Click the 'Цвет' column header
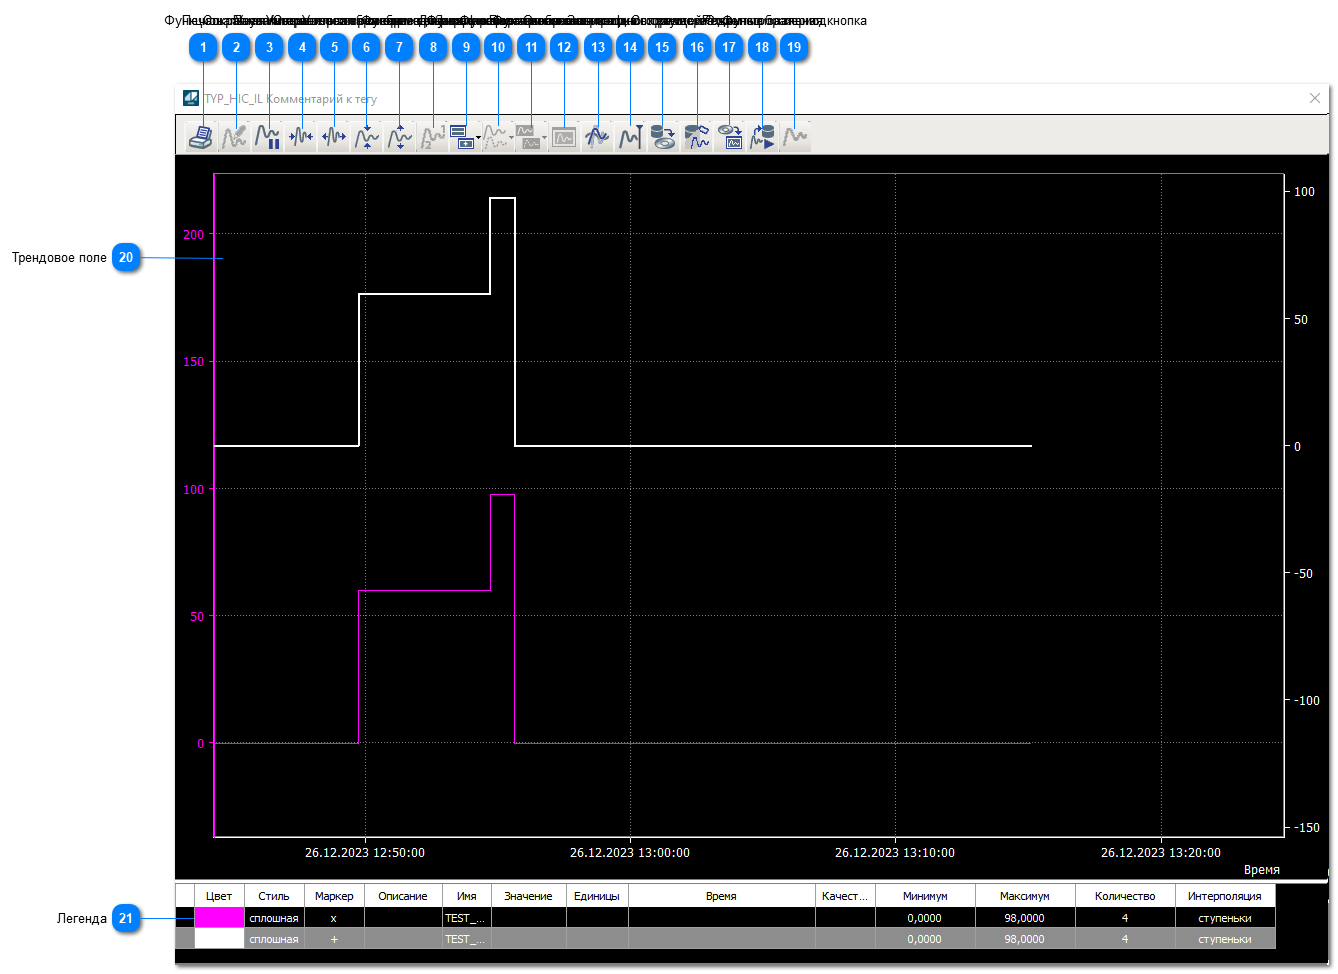This screenshot has width=1338, height=974. pyautogui.click(x=219, y=896)
